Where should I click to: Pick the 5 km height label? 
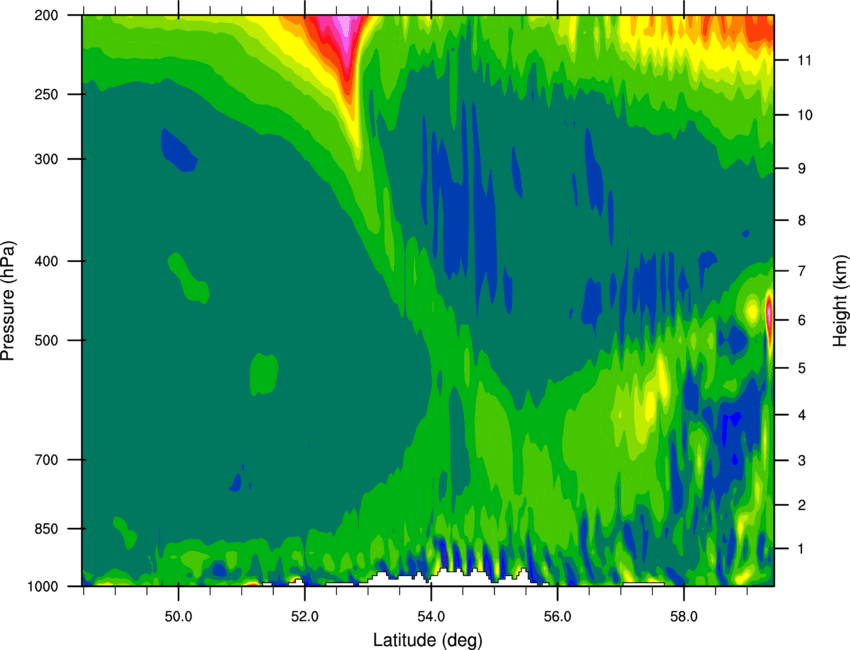(x=802, y=369)
